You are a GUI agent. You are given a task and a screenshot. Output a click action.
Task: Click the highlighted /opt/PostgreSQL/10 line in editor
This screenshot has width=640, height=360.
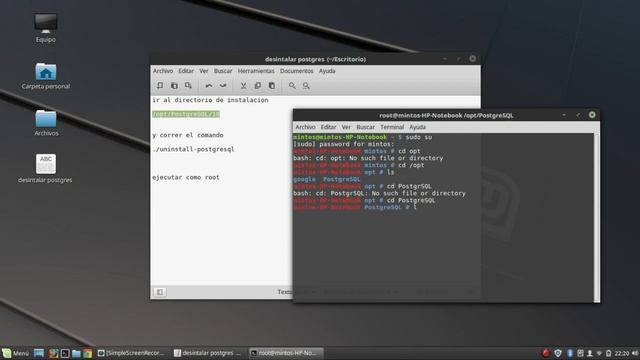186,114
